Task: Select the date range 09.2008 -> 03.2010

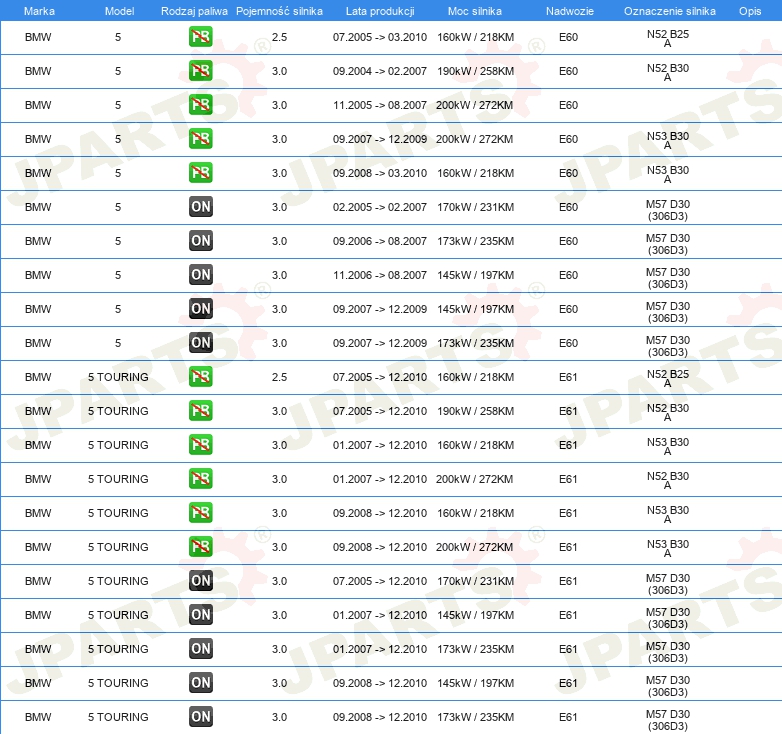Action: pos(380,173)
